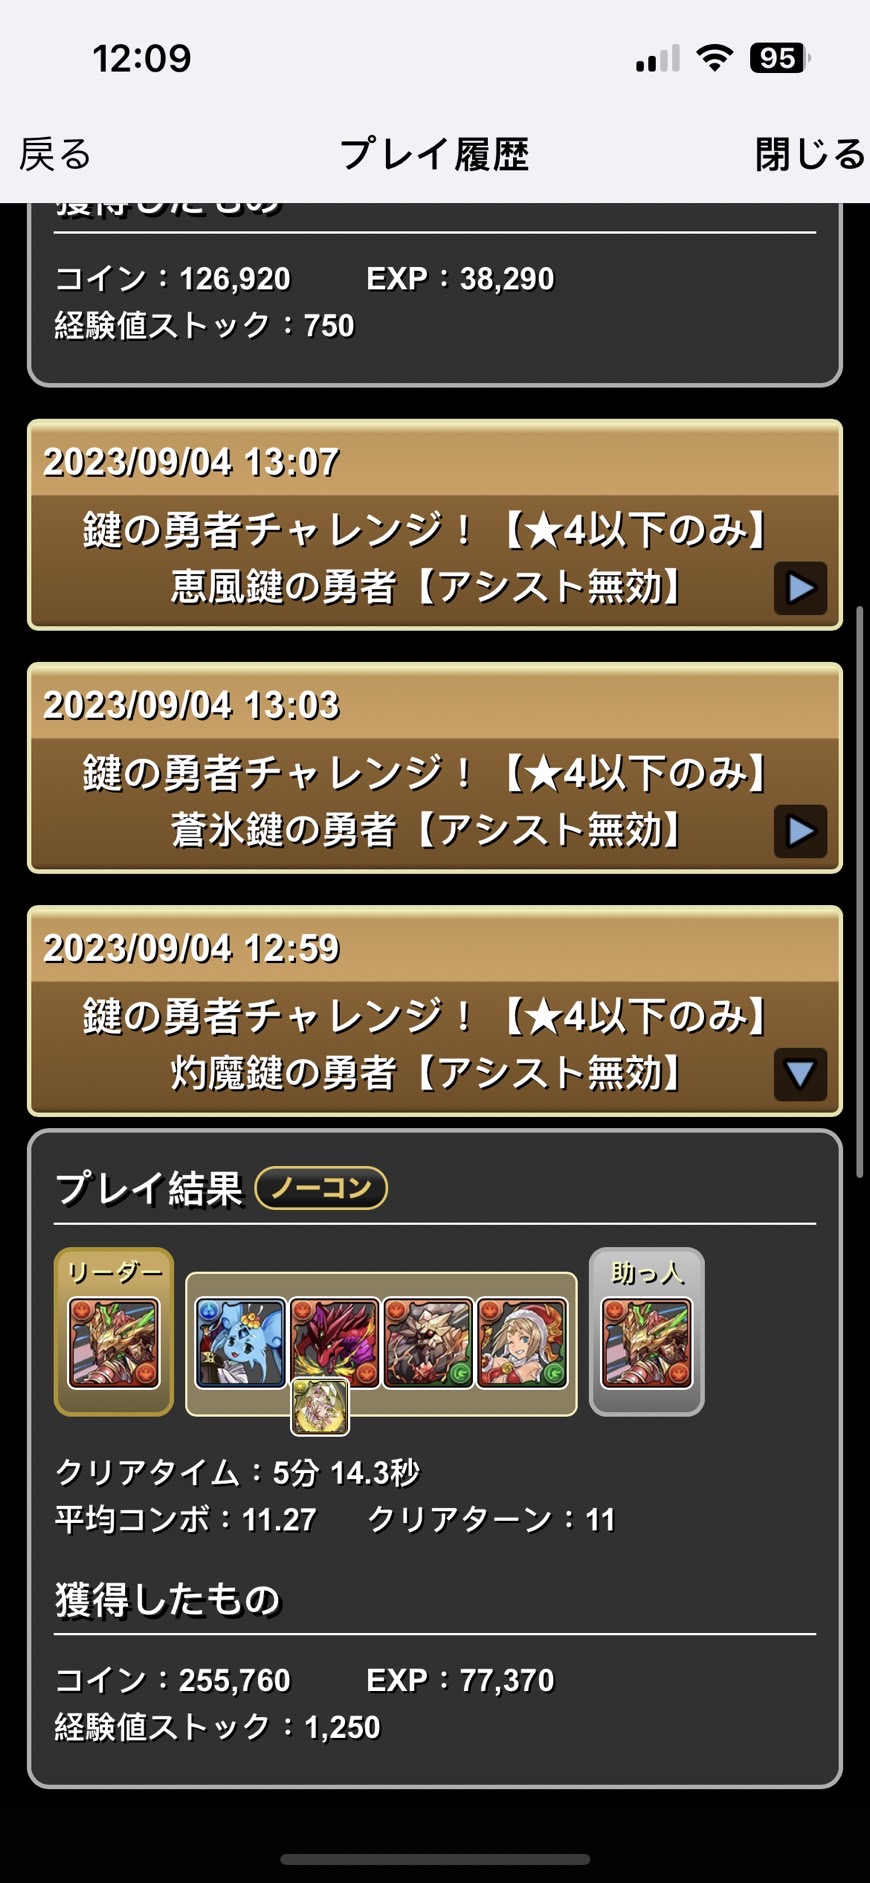Select the 2023/09/04 13:07 history entry
The height and width of the screenshot is (1883, 870).
coord(435,525)
